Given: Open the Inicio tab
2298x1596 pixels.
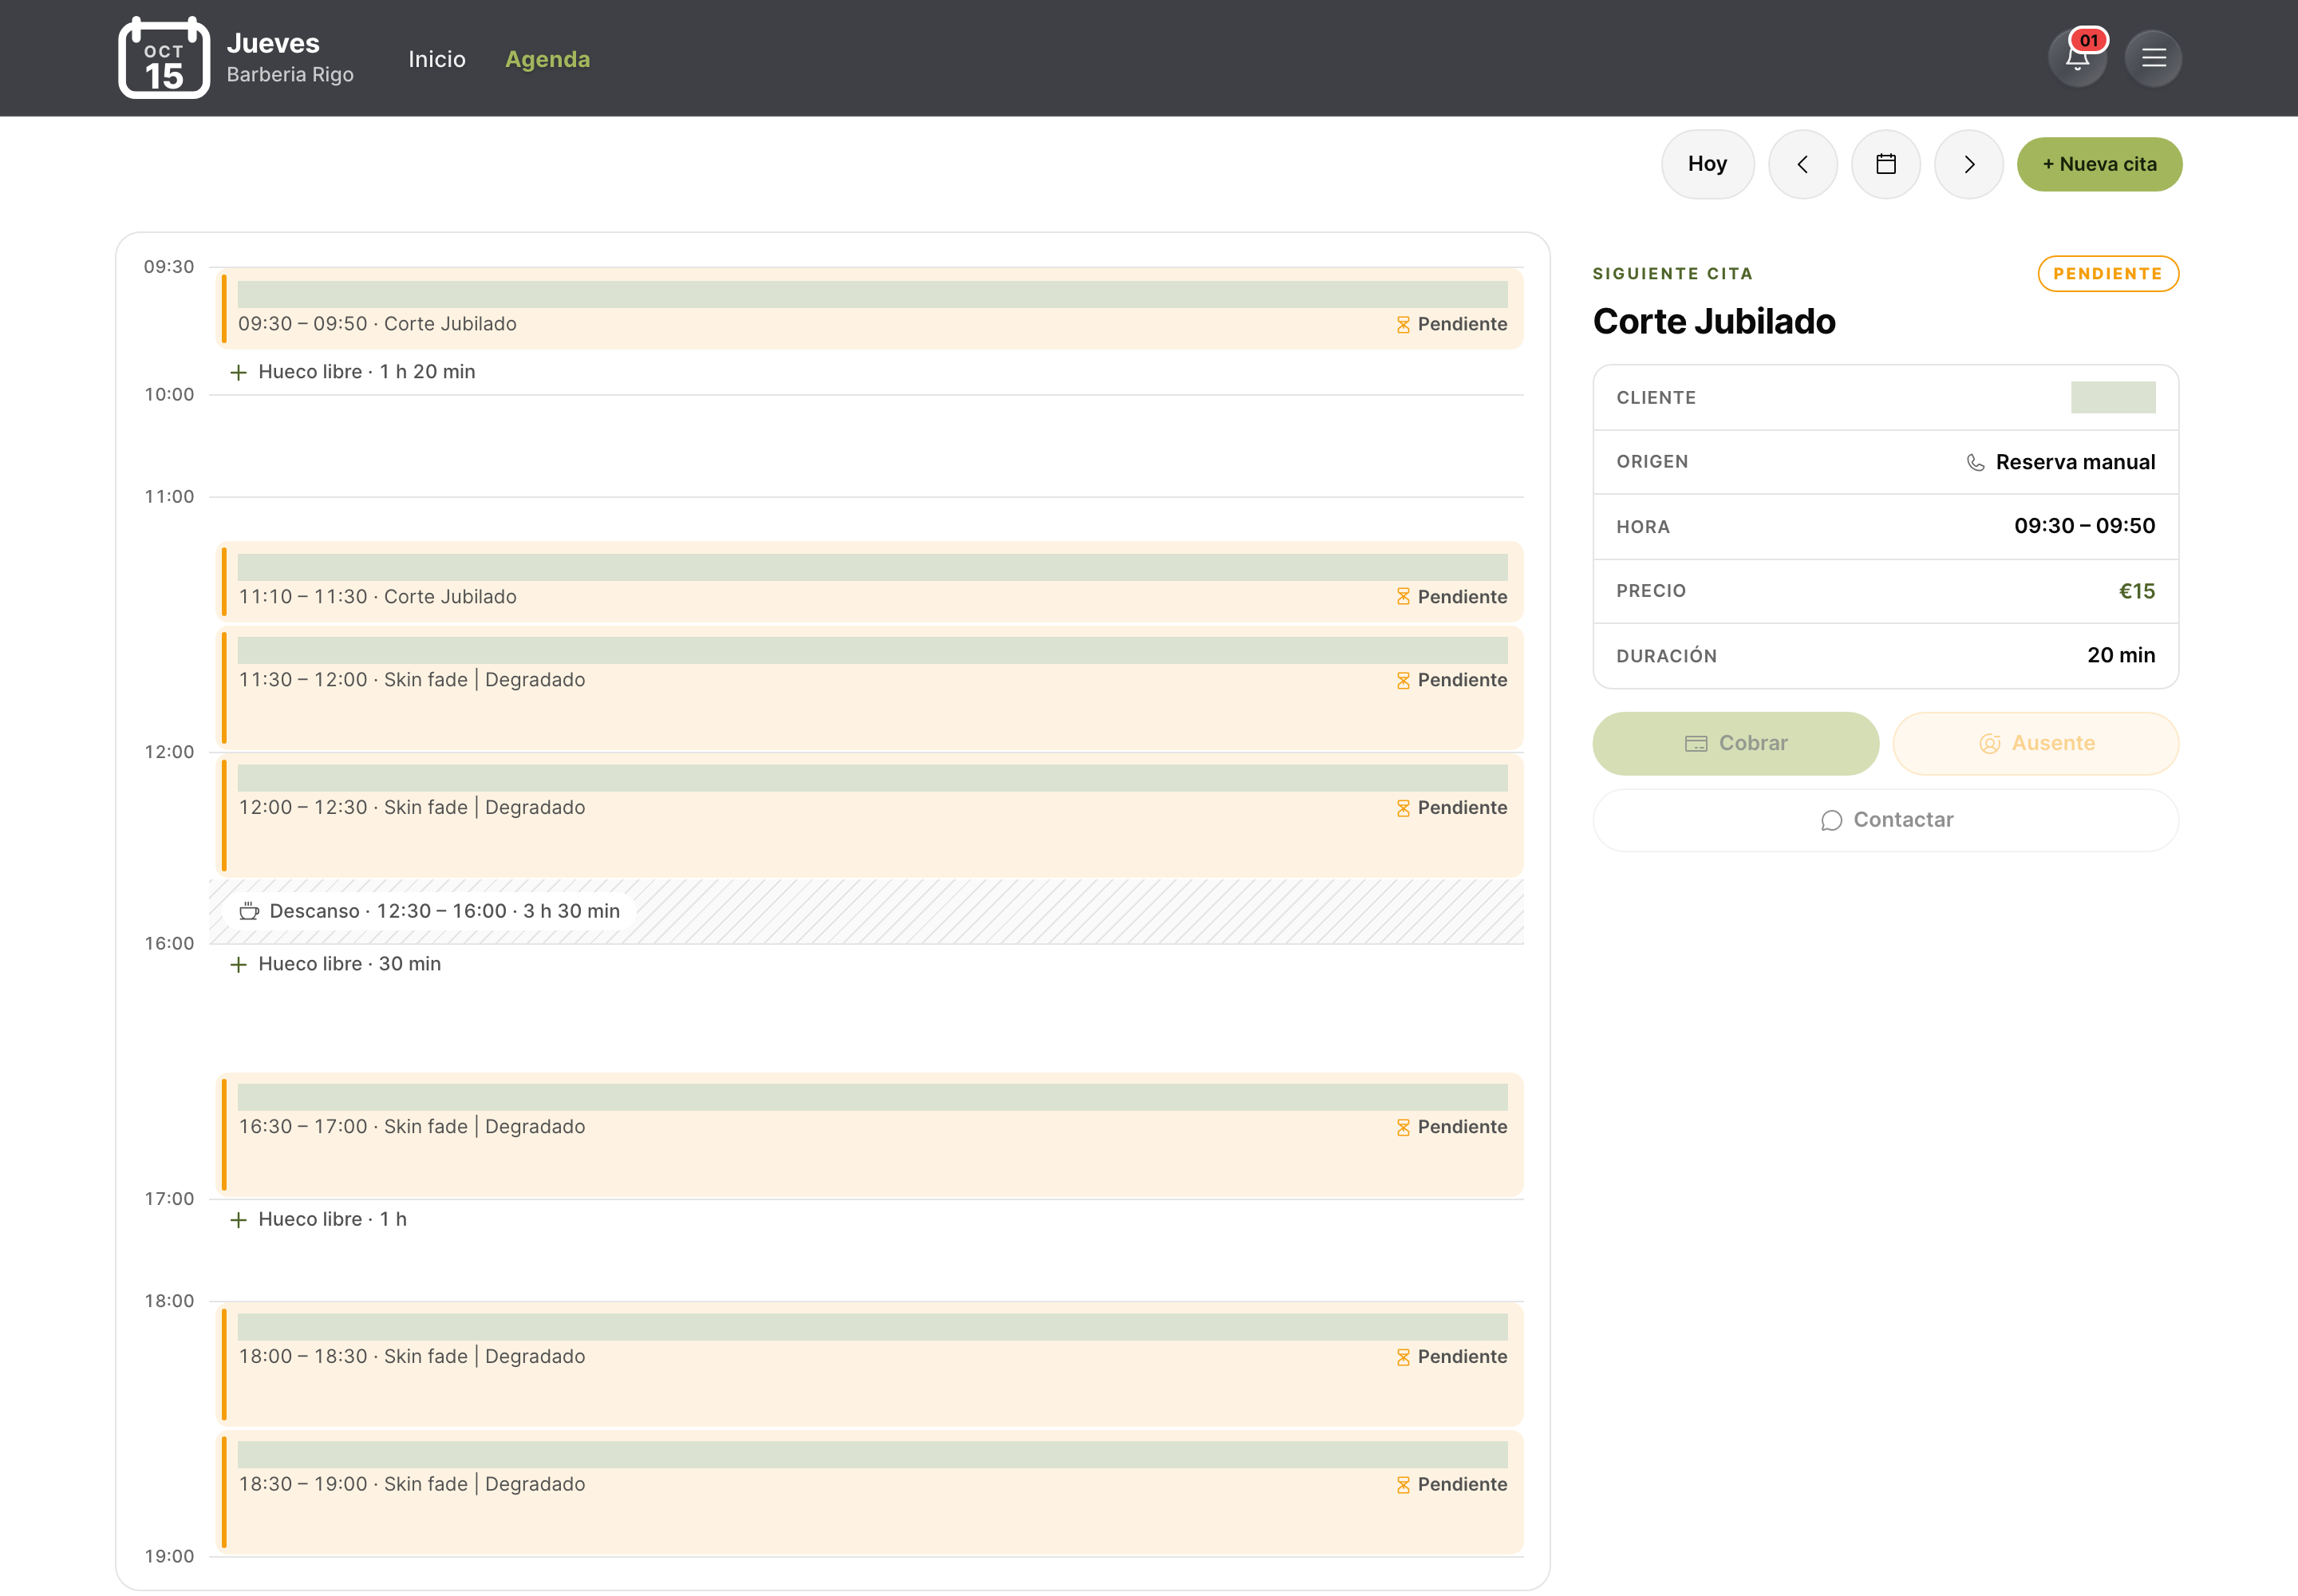Looking at the screenshot, I should click(x=437, y=59).
